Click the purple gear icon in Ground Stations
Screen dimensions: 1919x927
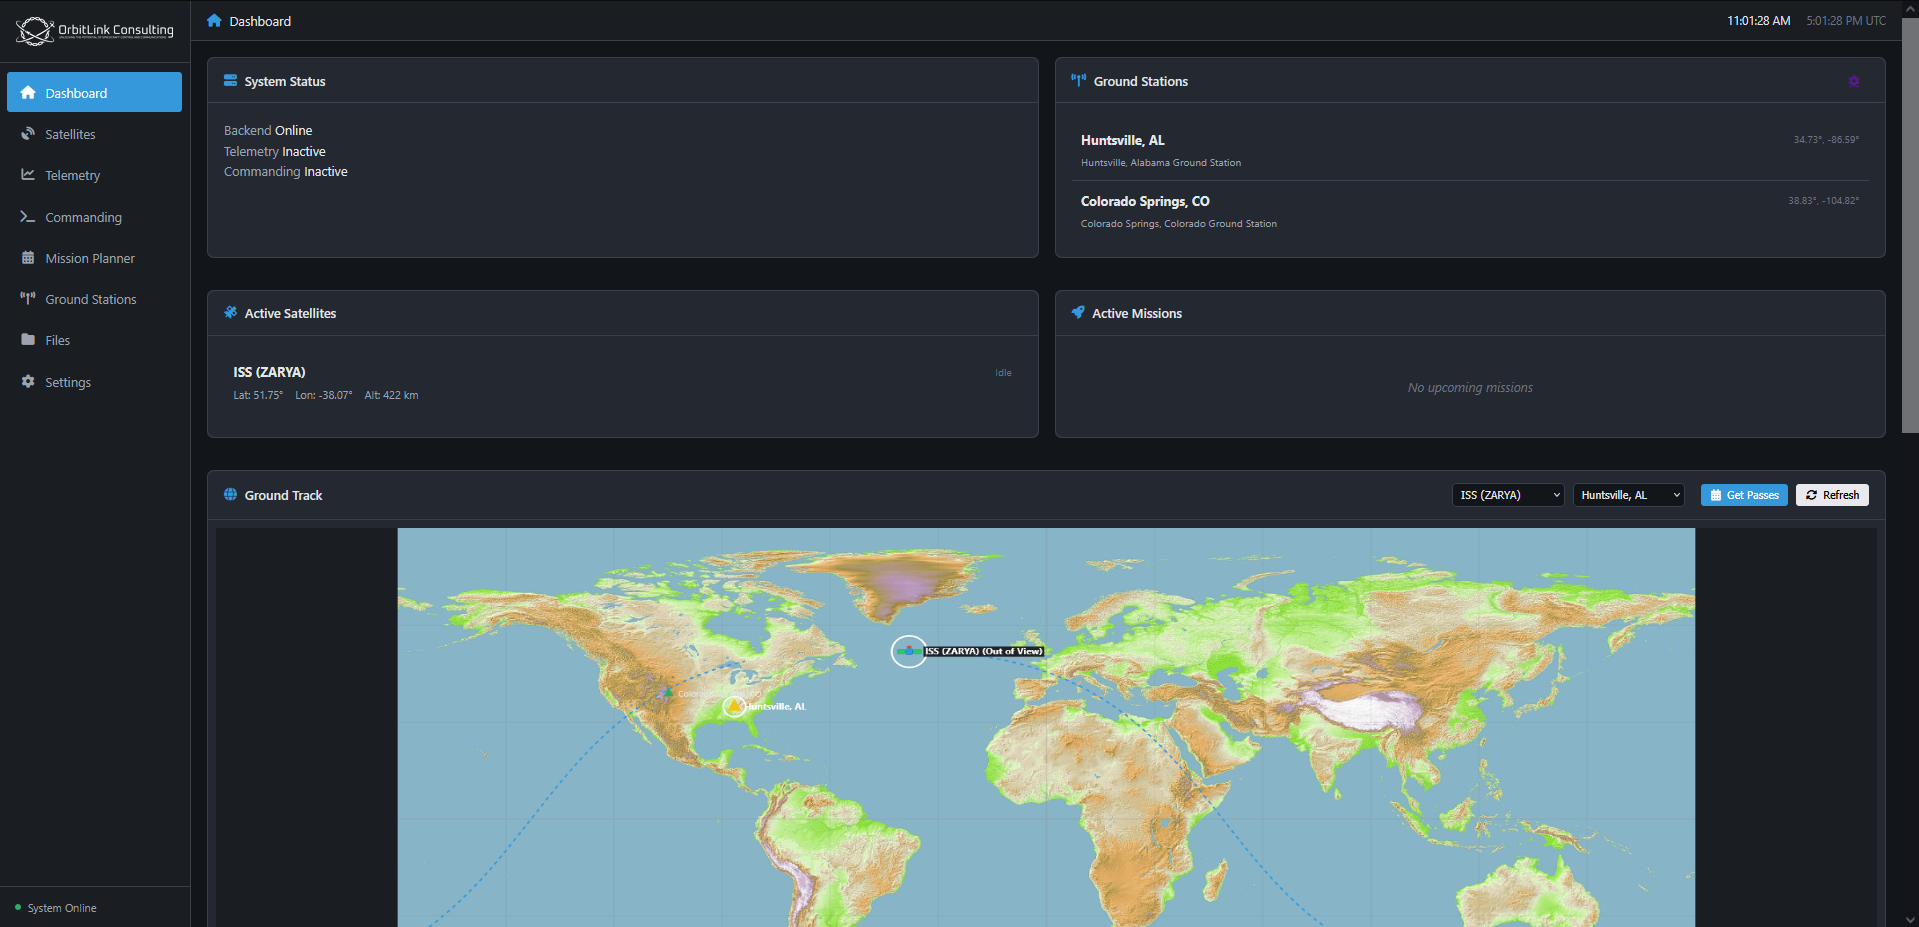pyautogui.click(x=1853, y=82)
